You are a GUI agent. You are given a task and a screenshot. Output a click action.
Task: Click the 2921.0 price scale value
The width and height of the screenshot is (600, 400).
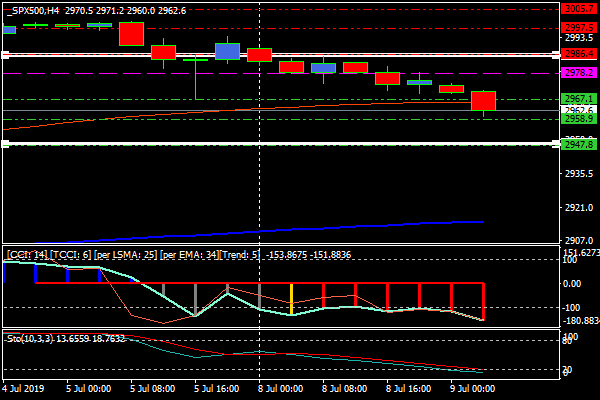click(x=579, y=208)
